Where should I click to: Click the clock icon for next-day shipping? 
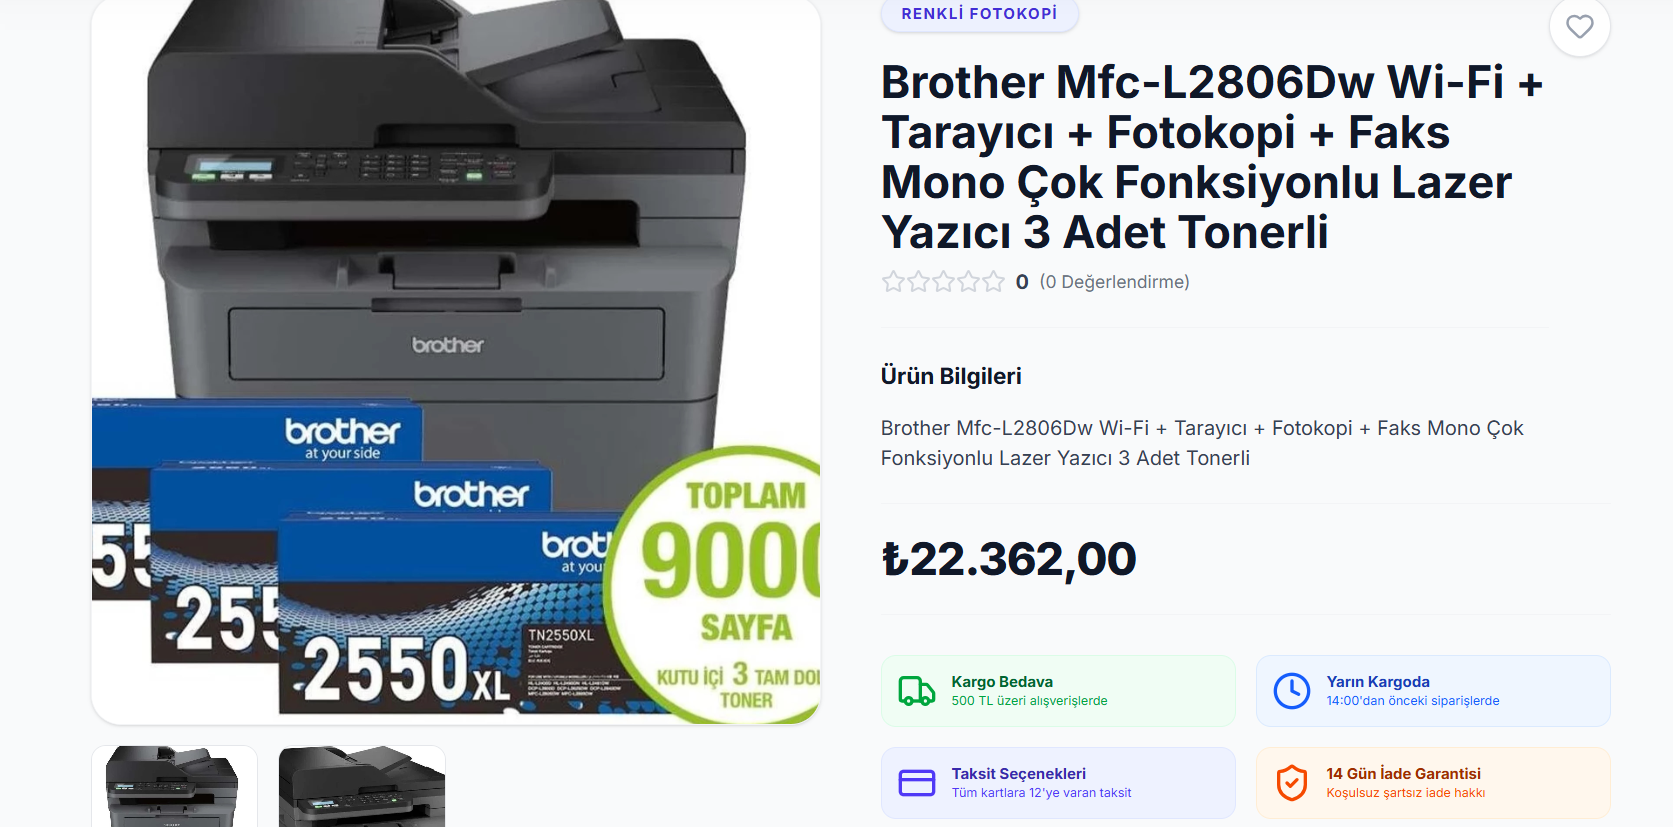pos(1291,691)
